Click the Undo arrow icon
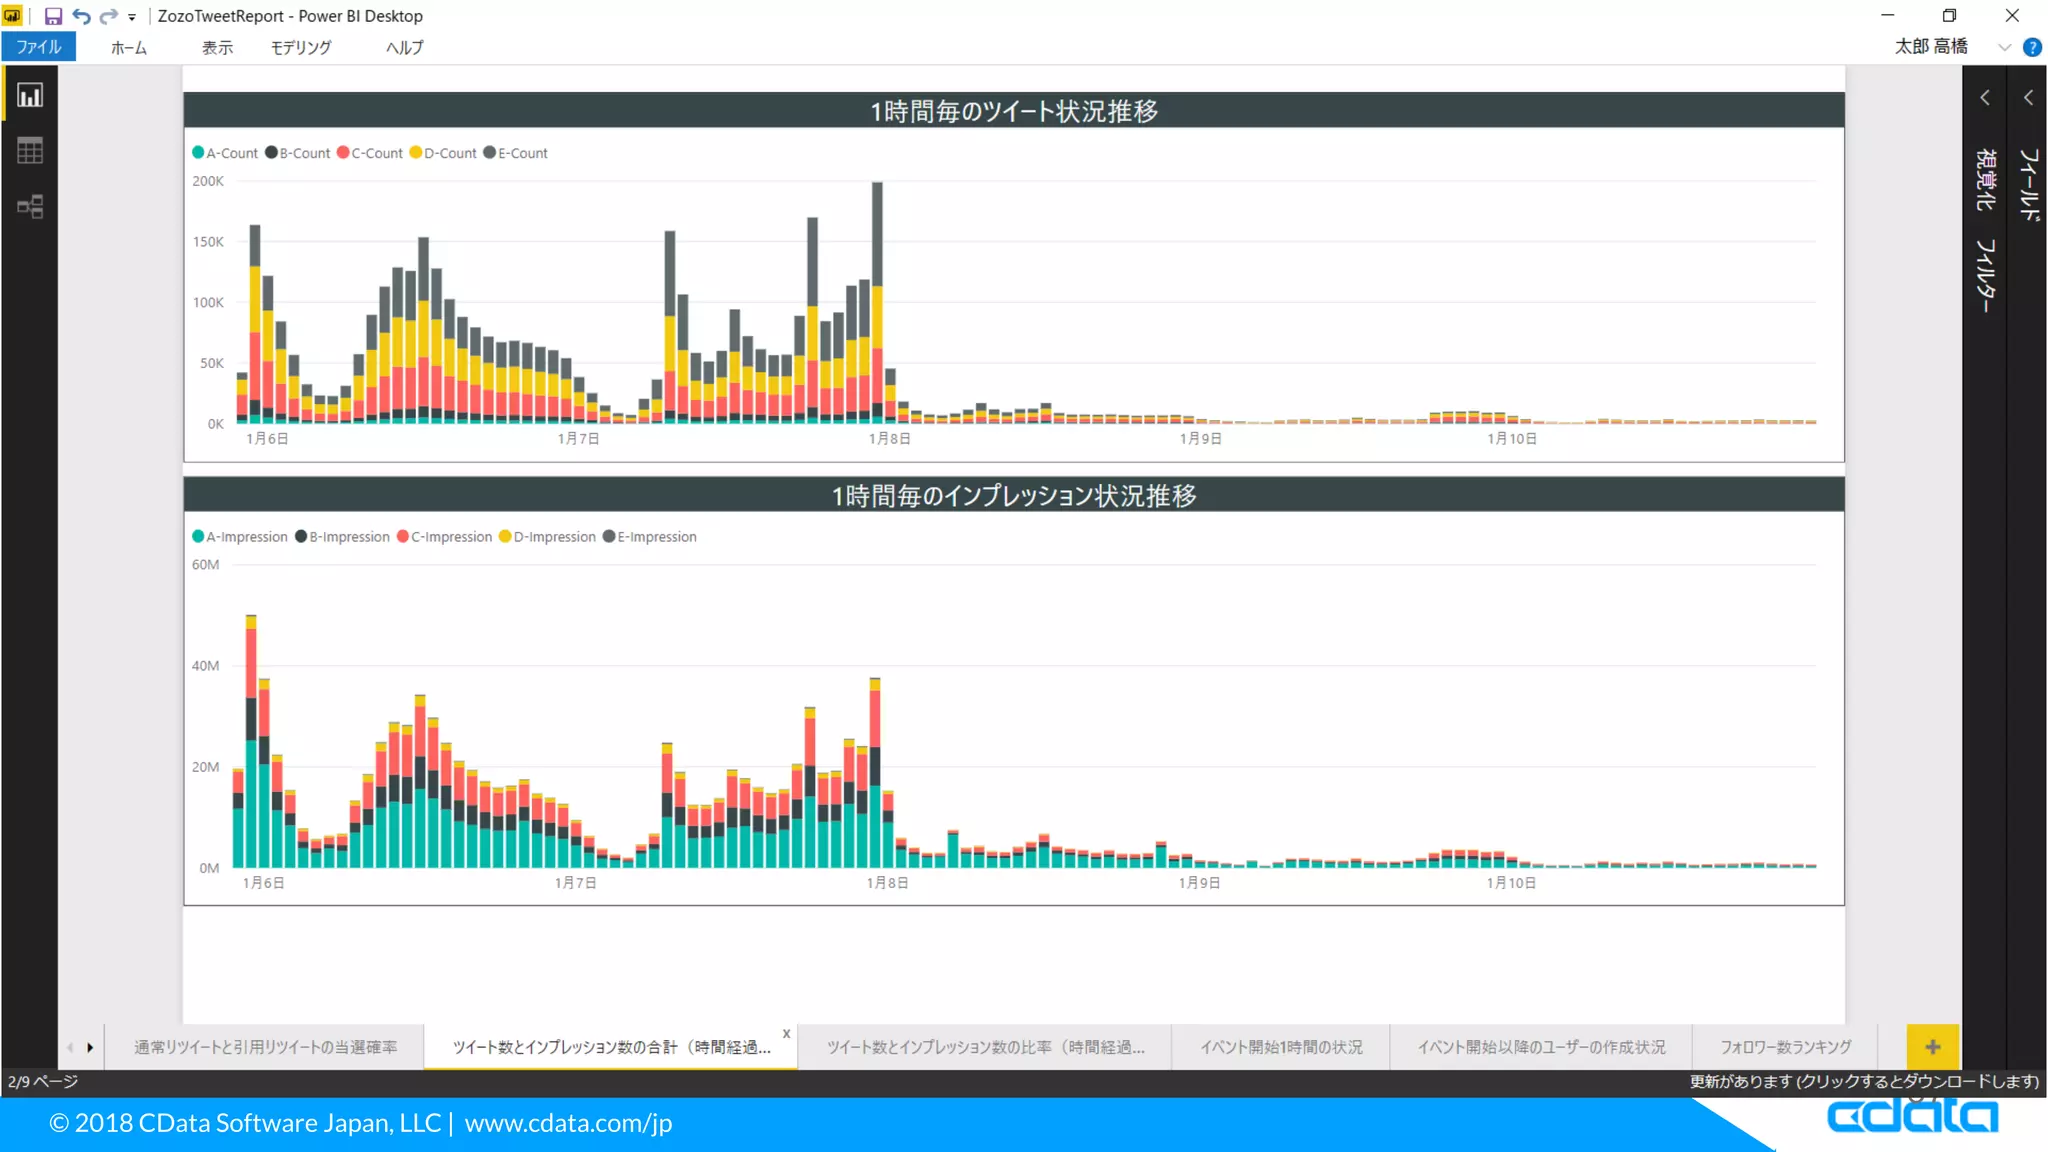Viewport: 2048px width, 1152px height. point(82,16)
